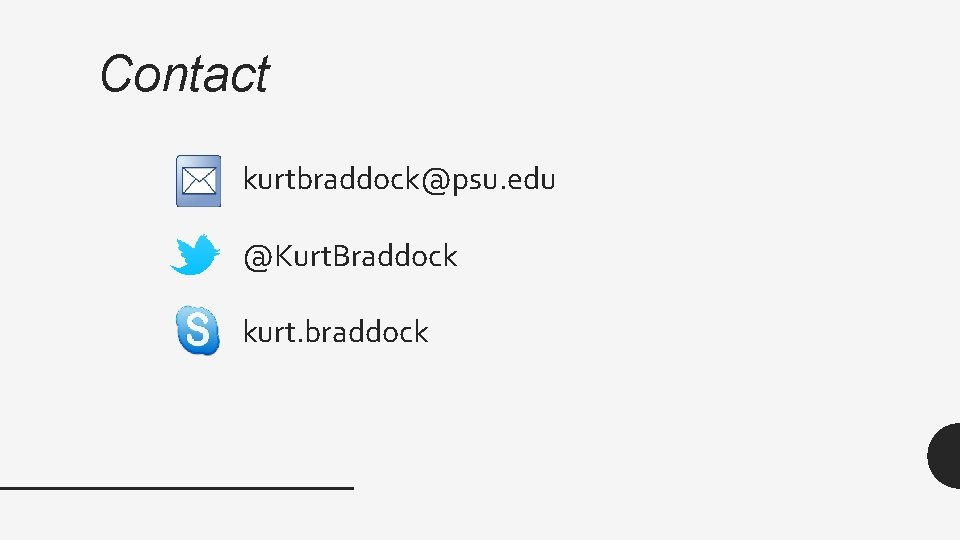Viewport: 960px width, 540px height.
Task: Click the Twitter bird icon
Action: pos(195,255)
